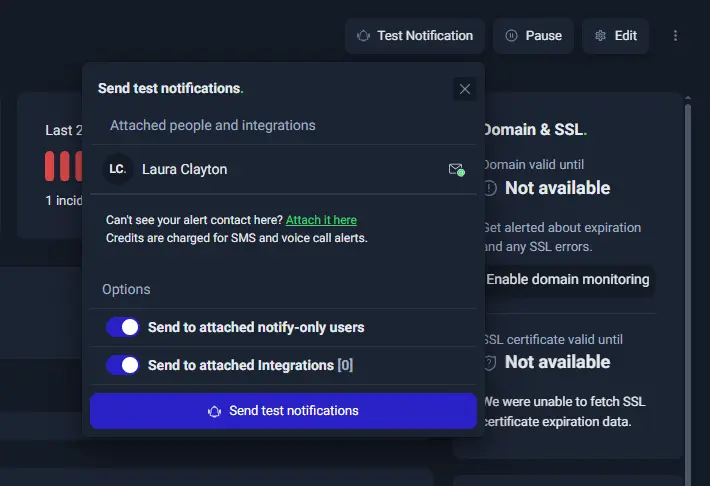Click the Domain & SSL heading

pos(534,130)
